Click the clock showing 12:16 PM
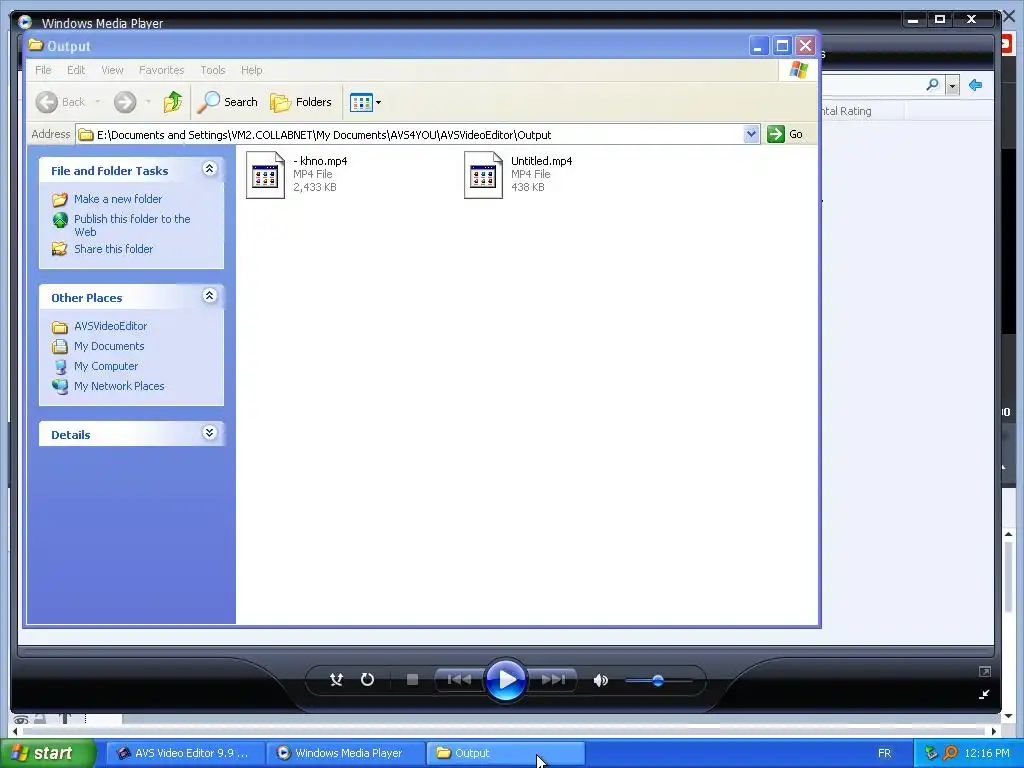1024x768 pixels. tap(987, 753)
